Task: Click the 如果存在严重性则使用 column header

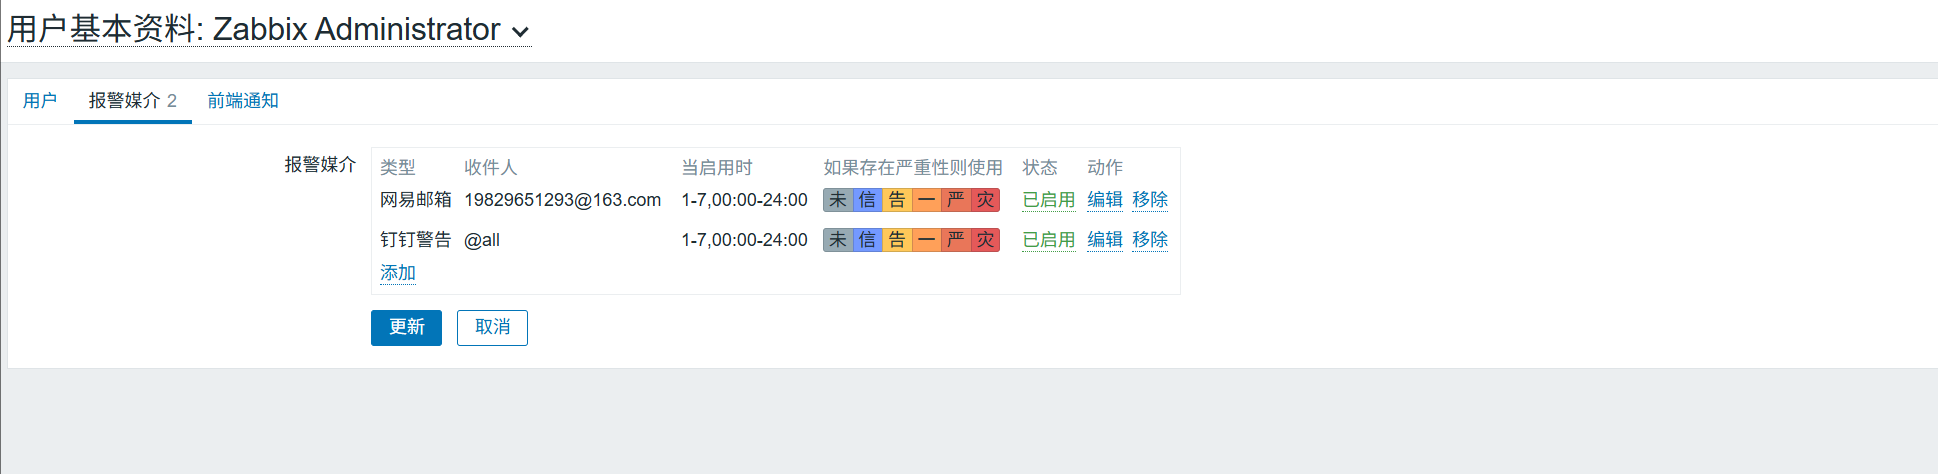Action: [x=913, y=167]
